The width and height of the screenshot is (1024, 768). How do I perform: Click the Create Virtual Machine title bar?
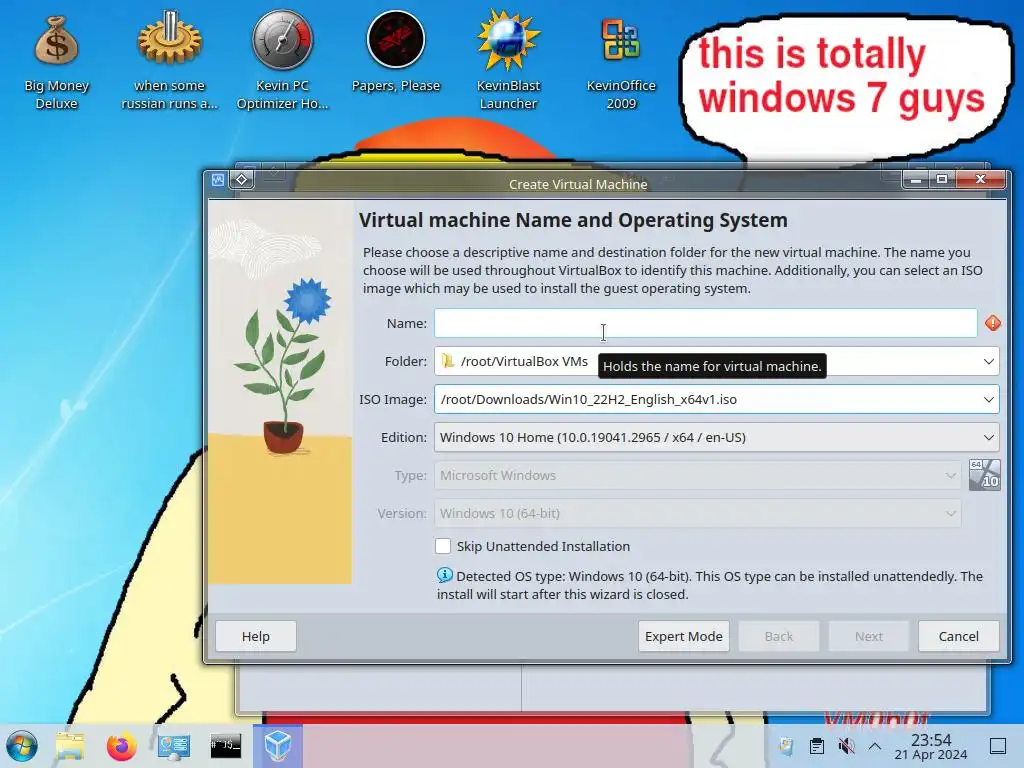pos(578,184)
